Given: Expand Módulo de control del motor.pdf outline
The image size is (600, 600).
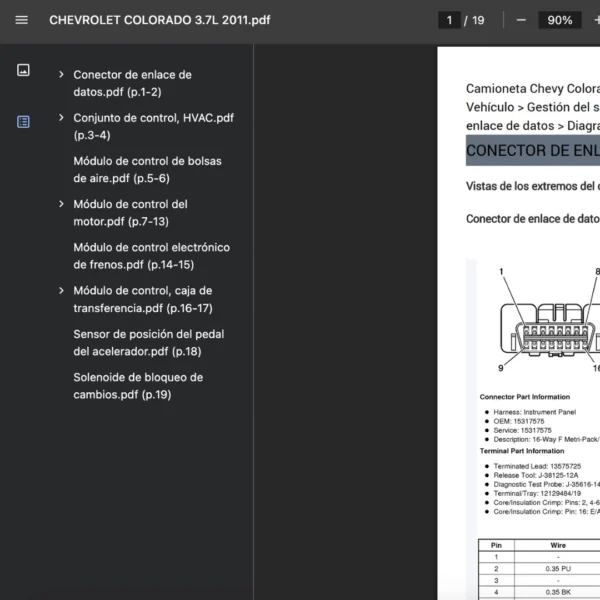Looking at the screenshot, I should tap(61, 204).
